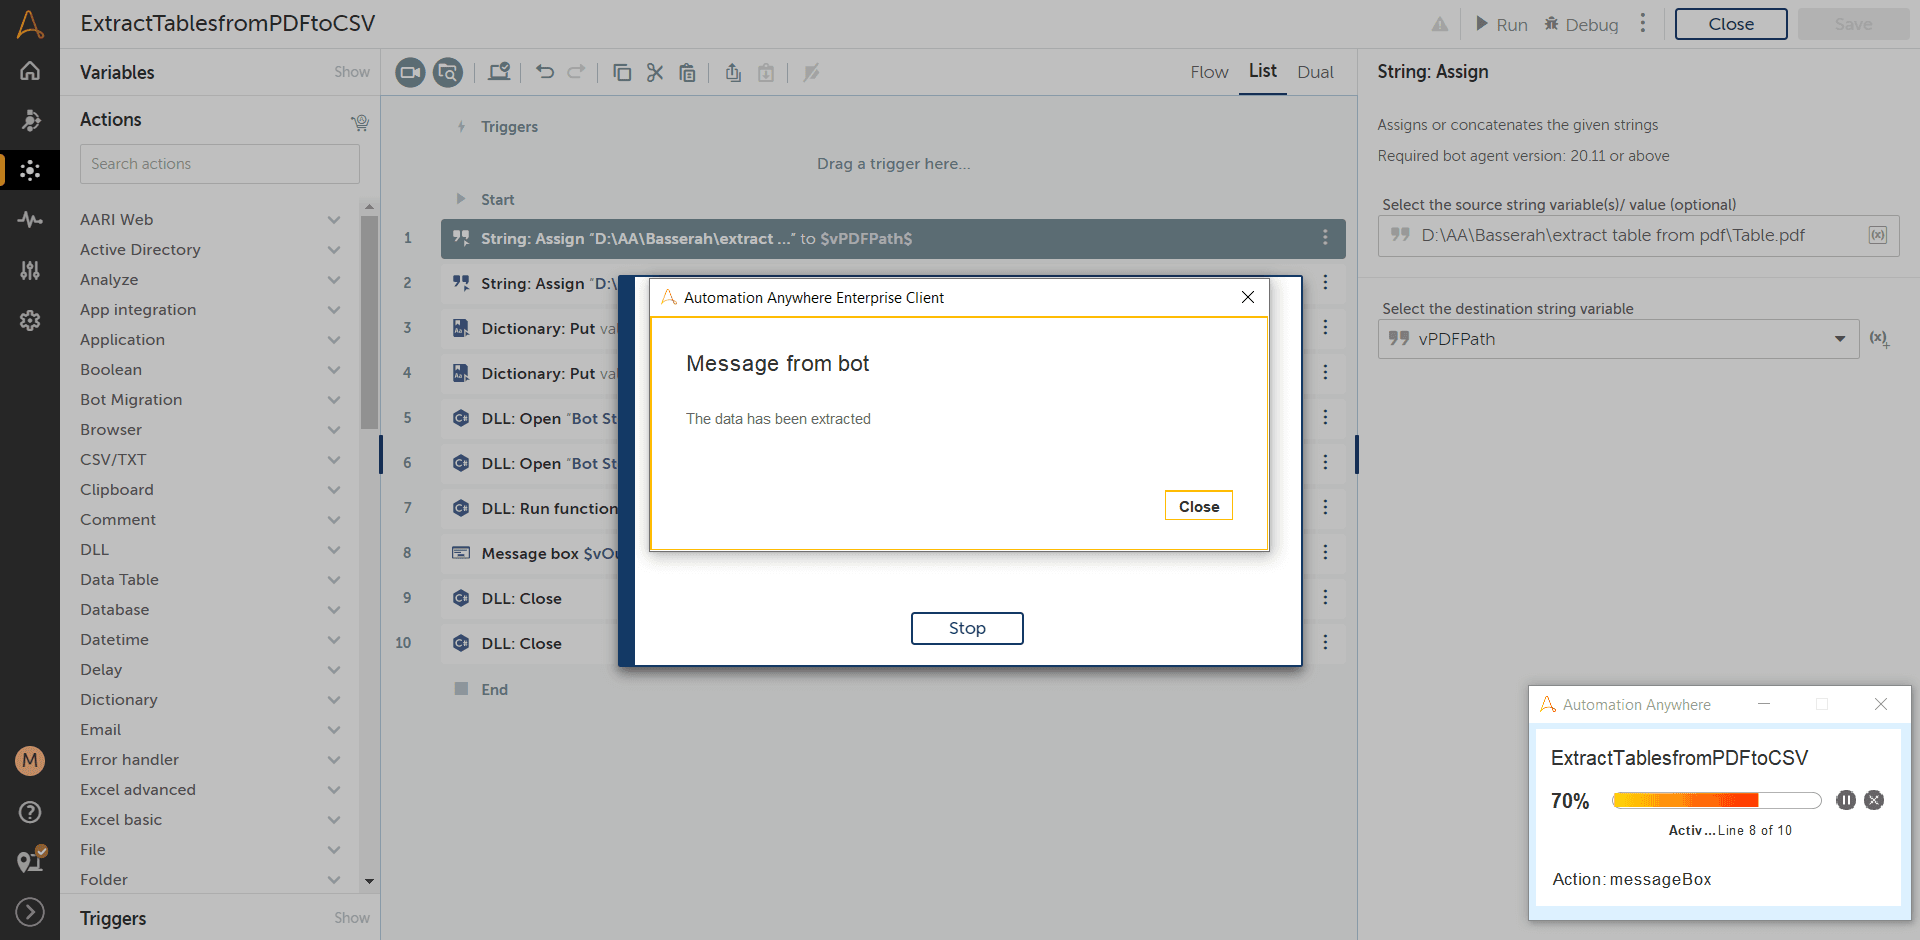Image resolution: width=1920 pixels, height=940 pixels.
Task: Switch to List view
Action: pyautogui.click(x=1263, y=71)
